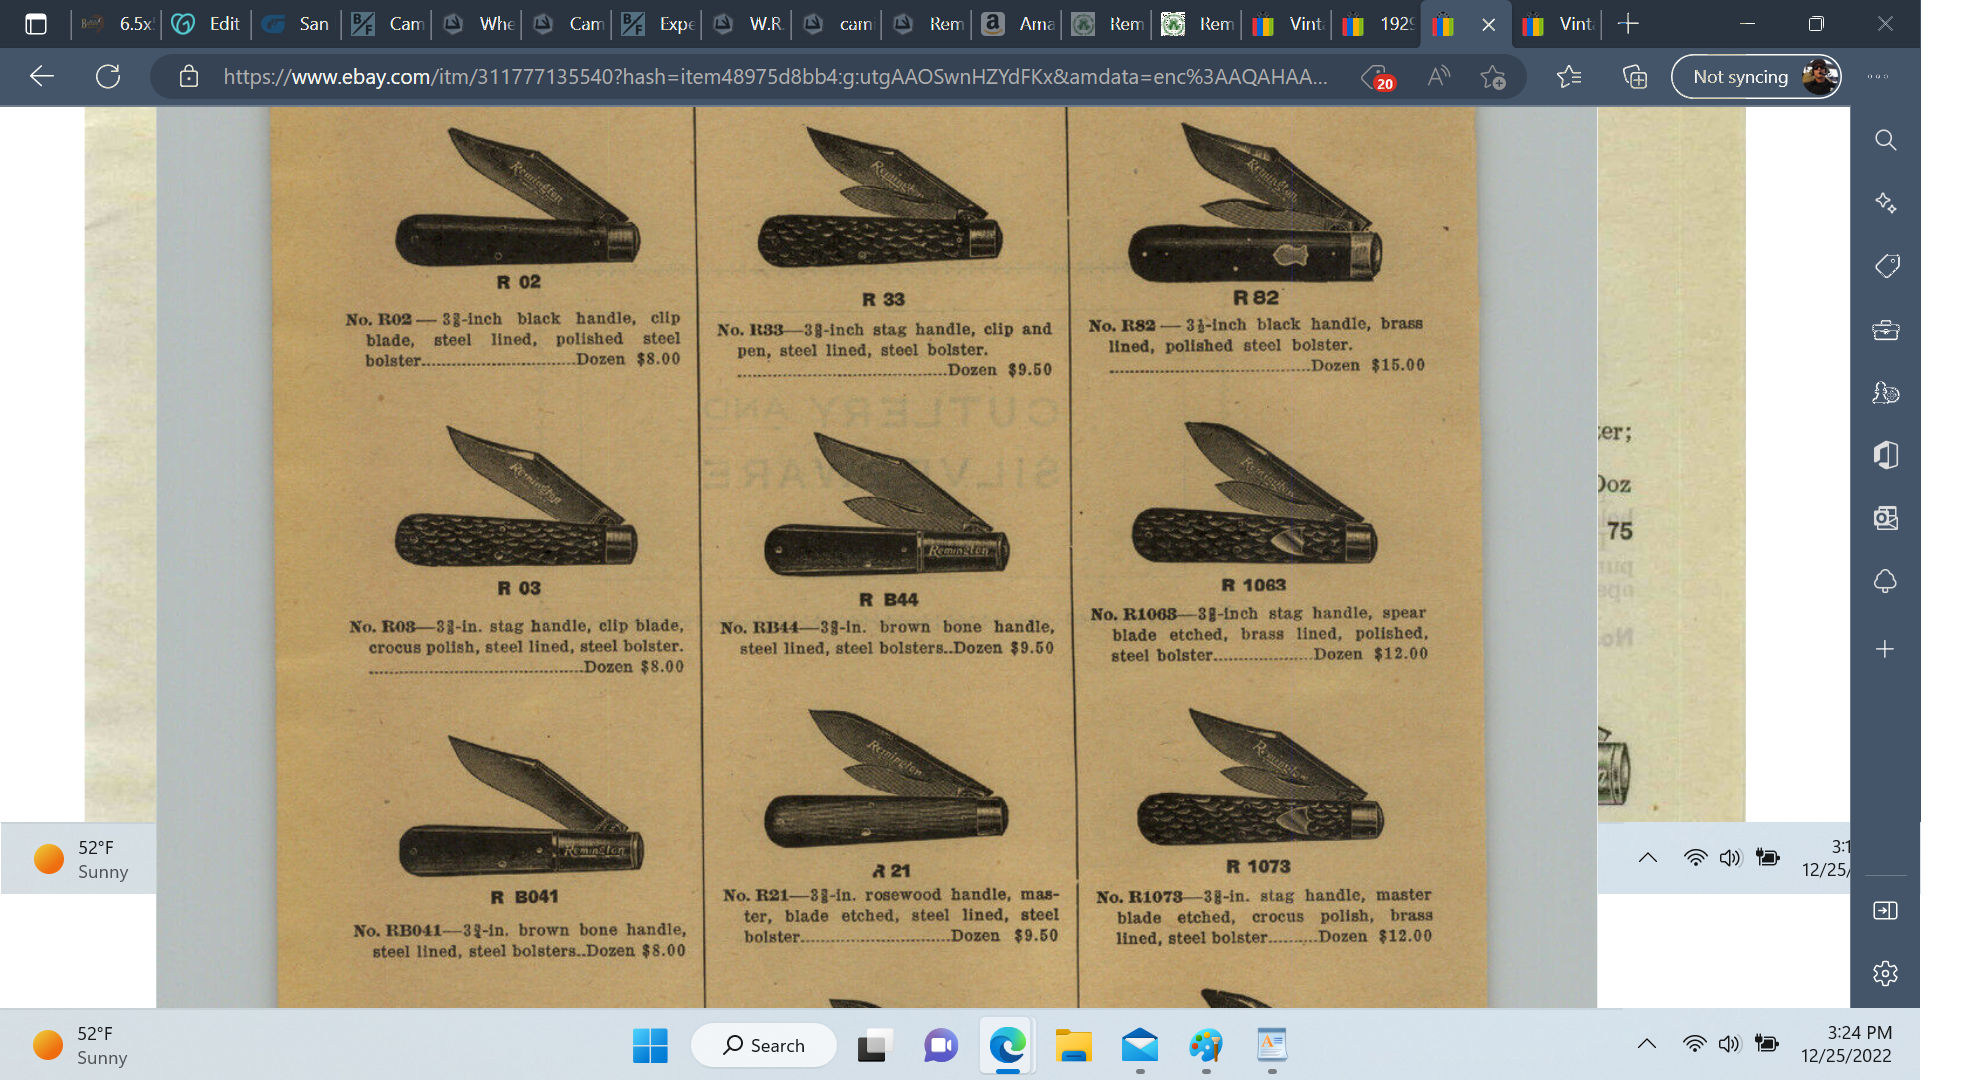Viewport: 1974px width, 1080px height.
Task: Open Games chess icon in sidebar
Action: click(1885, 392)
